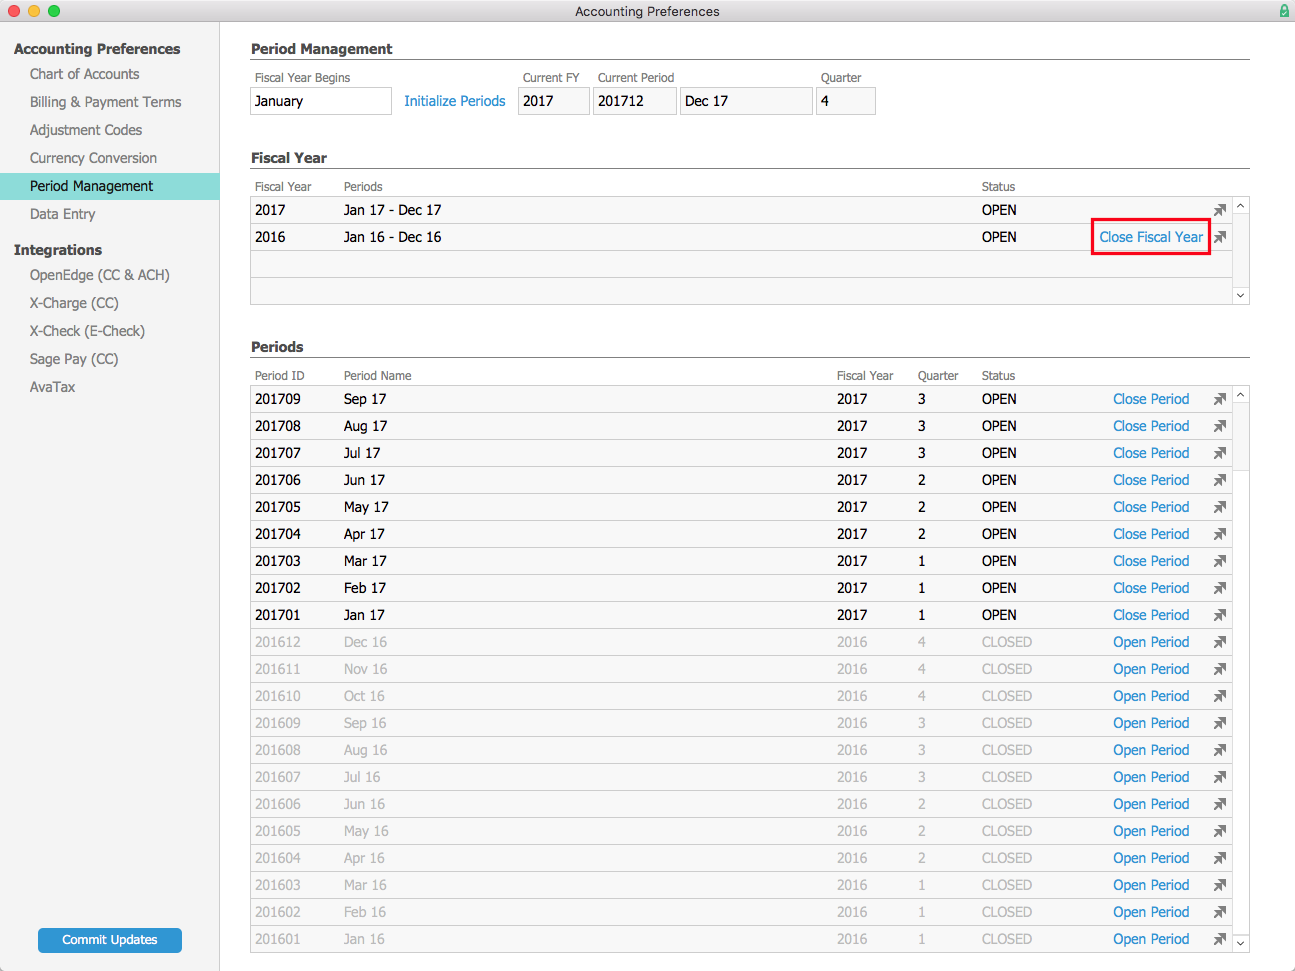Open detail arrow for period 201602
Viewport: 1295px width, 971px height.
[x=1220, y=912]
